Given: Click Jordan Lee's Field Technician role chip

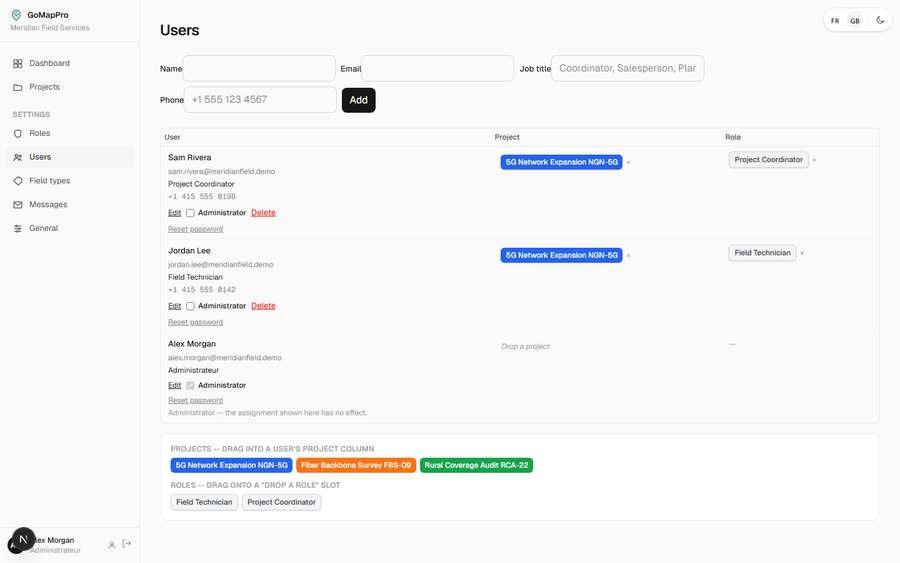Looking at the screenshot, I should 762,253.
